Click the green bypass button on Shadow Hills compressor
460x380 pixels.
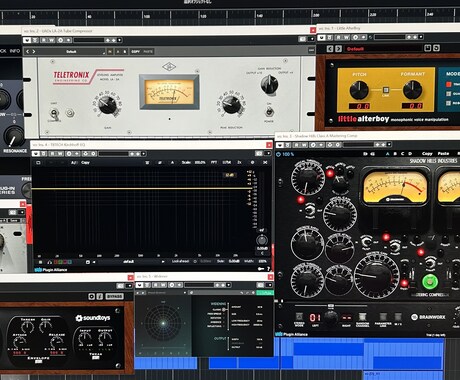(430, 282)
